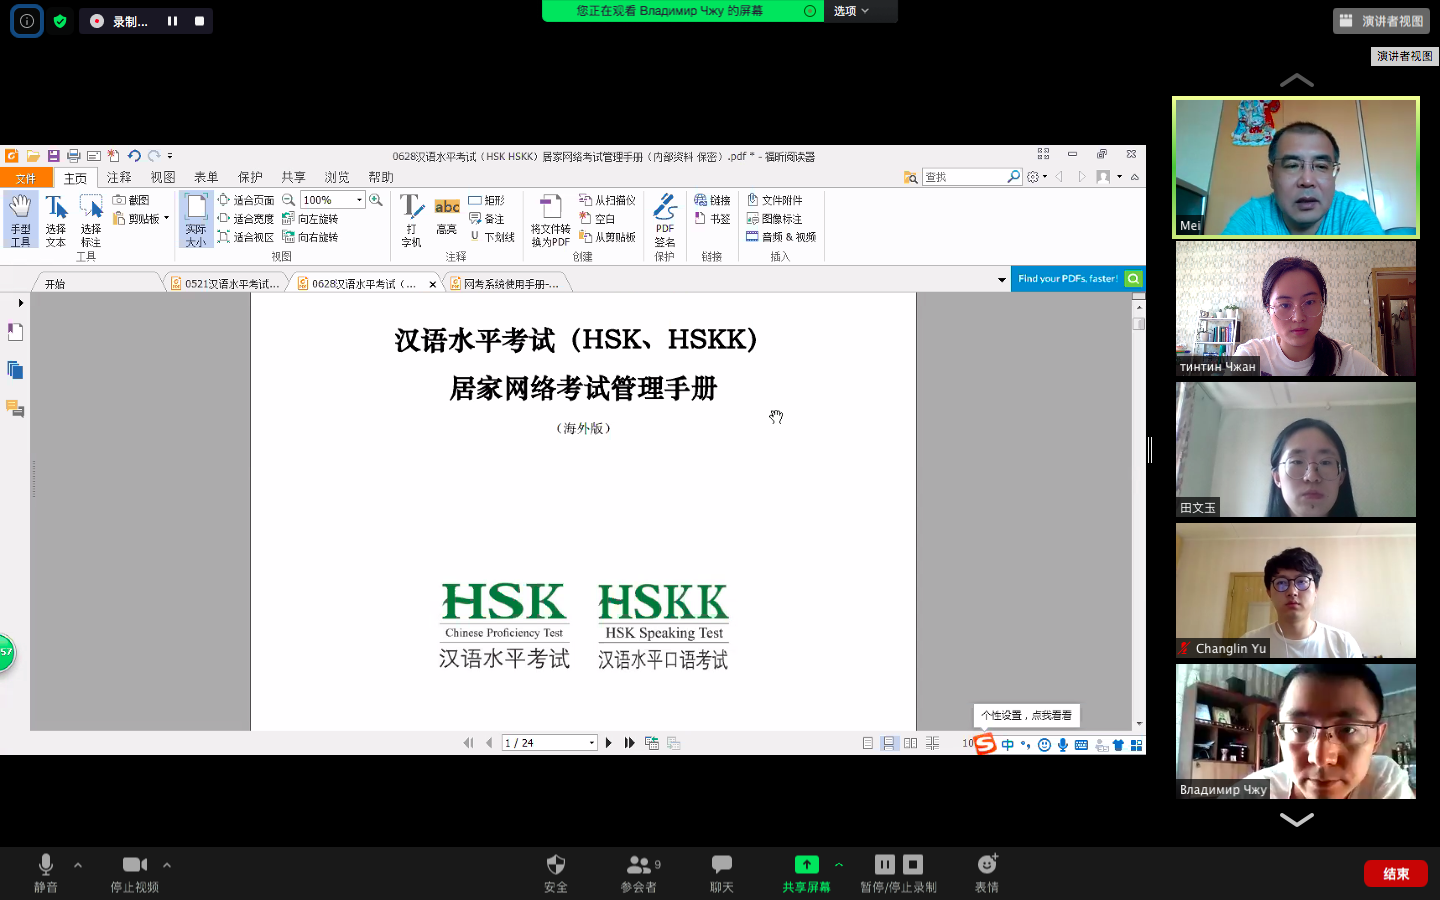
Task: Open the page number 1 / 24 dropdown
Action: (592, 743)
